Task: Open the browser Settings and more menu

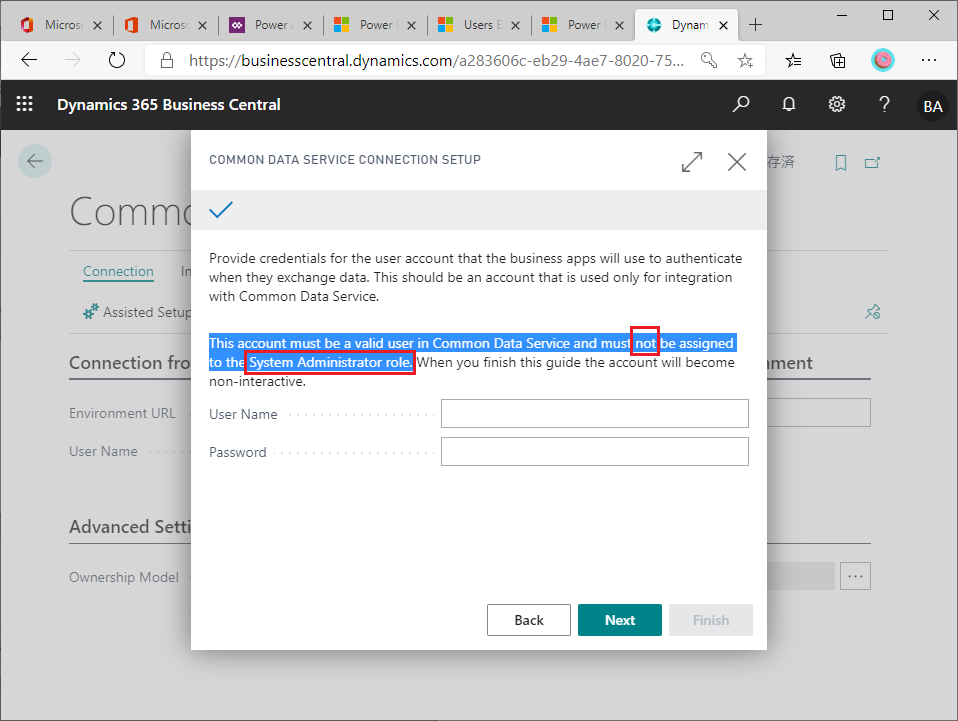Action: point(929,60)
